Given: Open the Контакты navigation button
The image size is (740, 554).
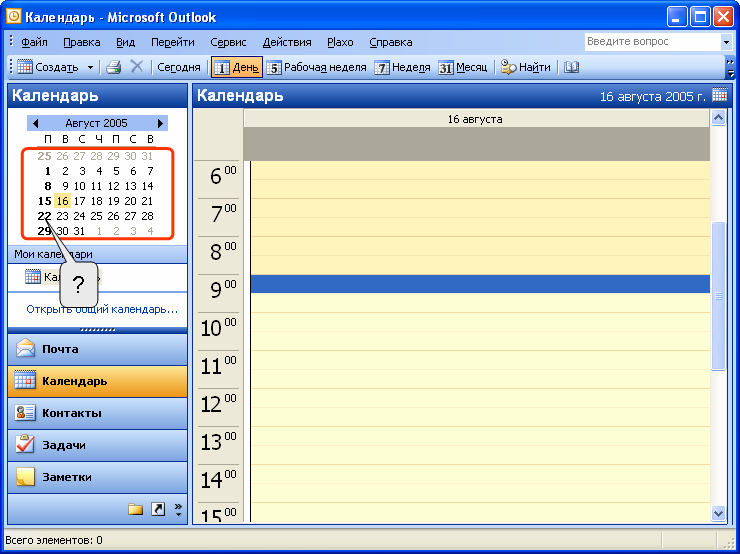Looking at the screenshot, I should pos(97,413).
